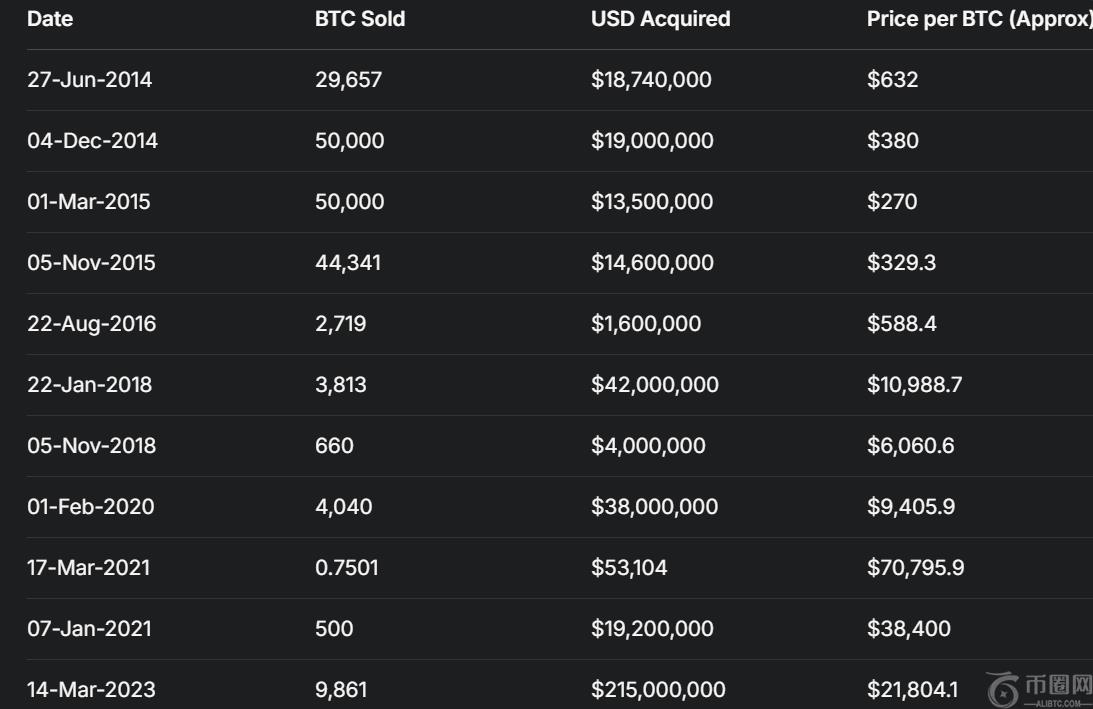Click the USD Acquired column header

click(x=660, y=19)
